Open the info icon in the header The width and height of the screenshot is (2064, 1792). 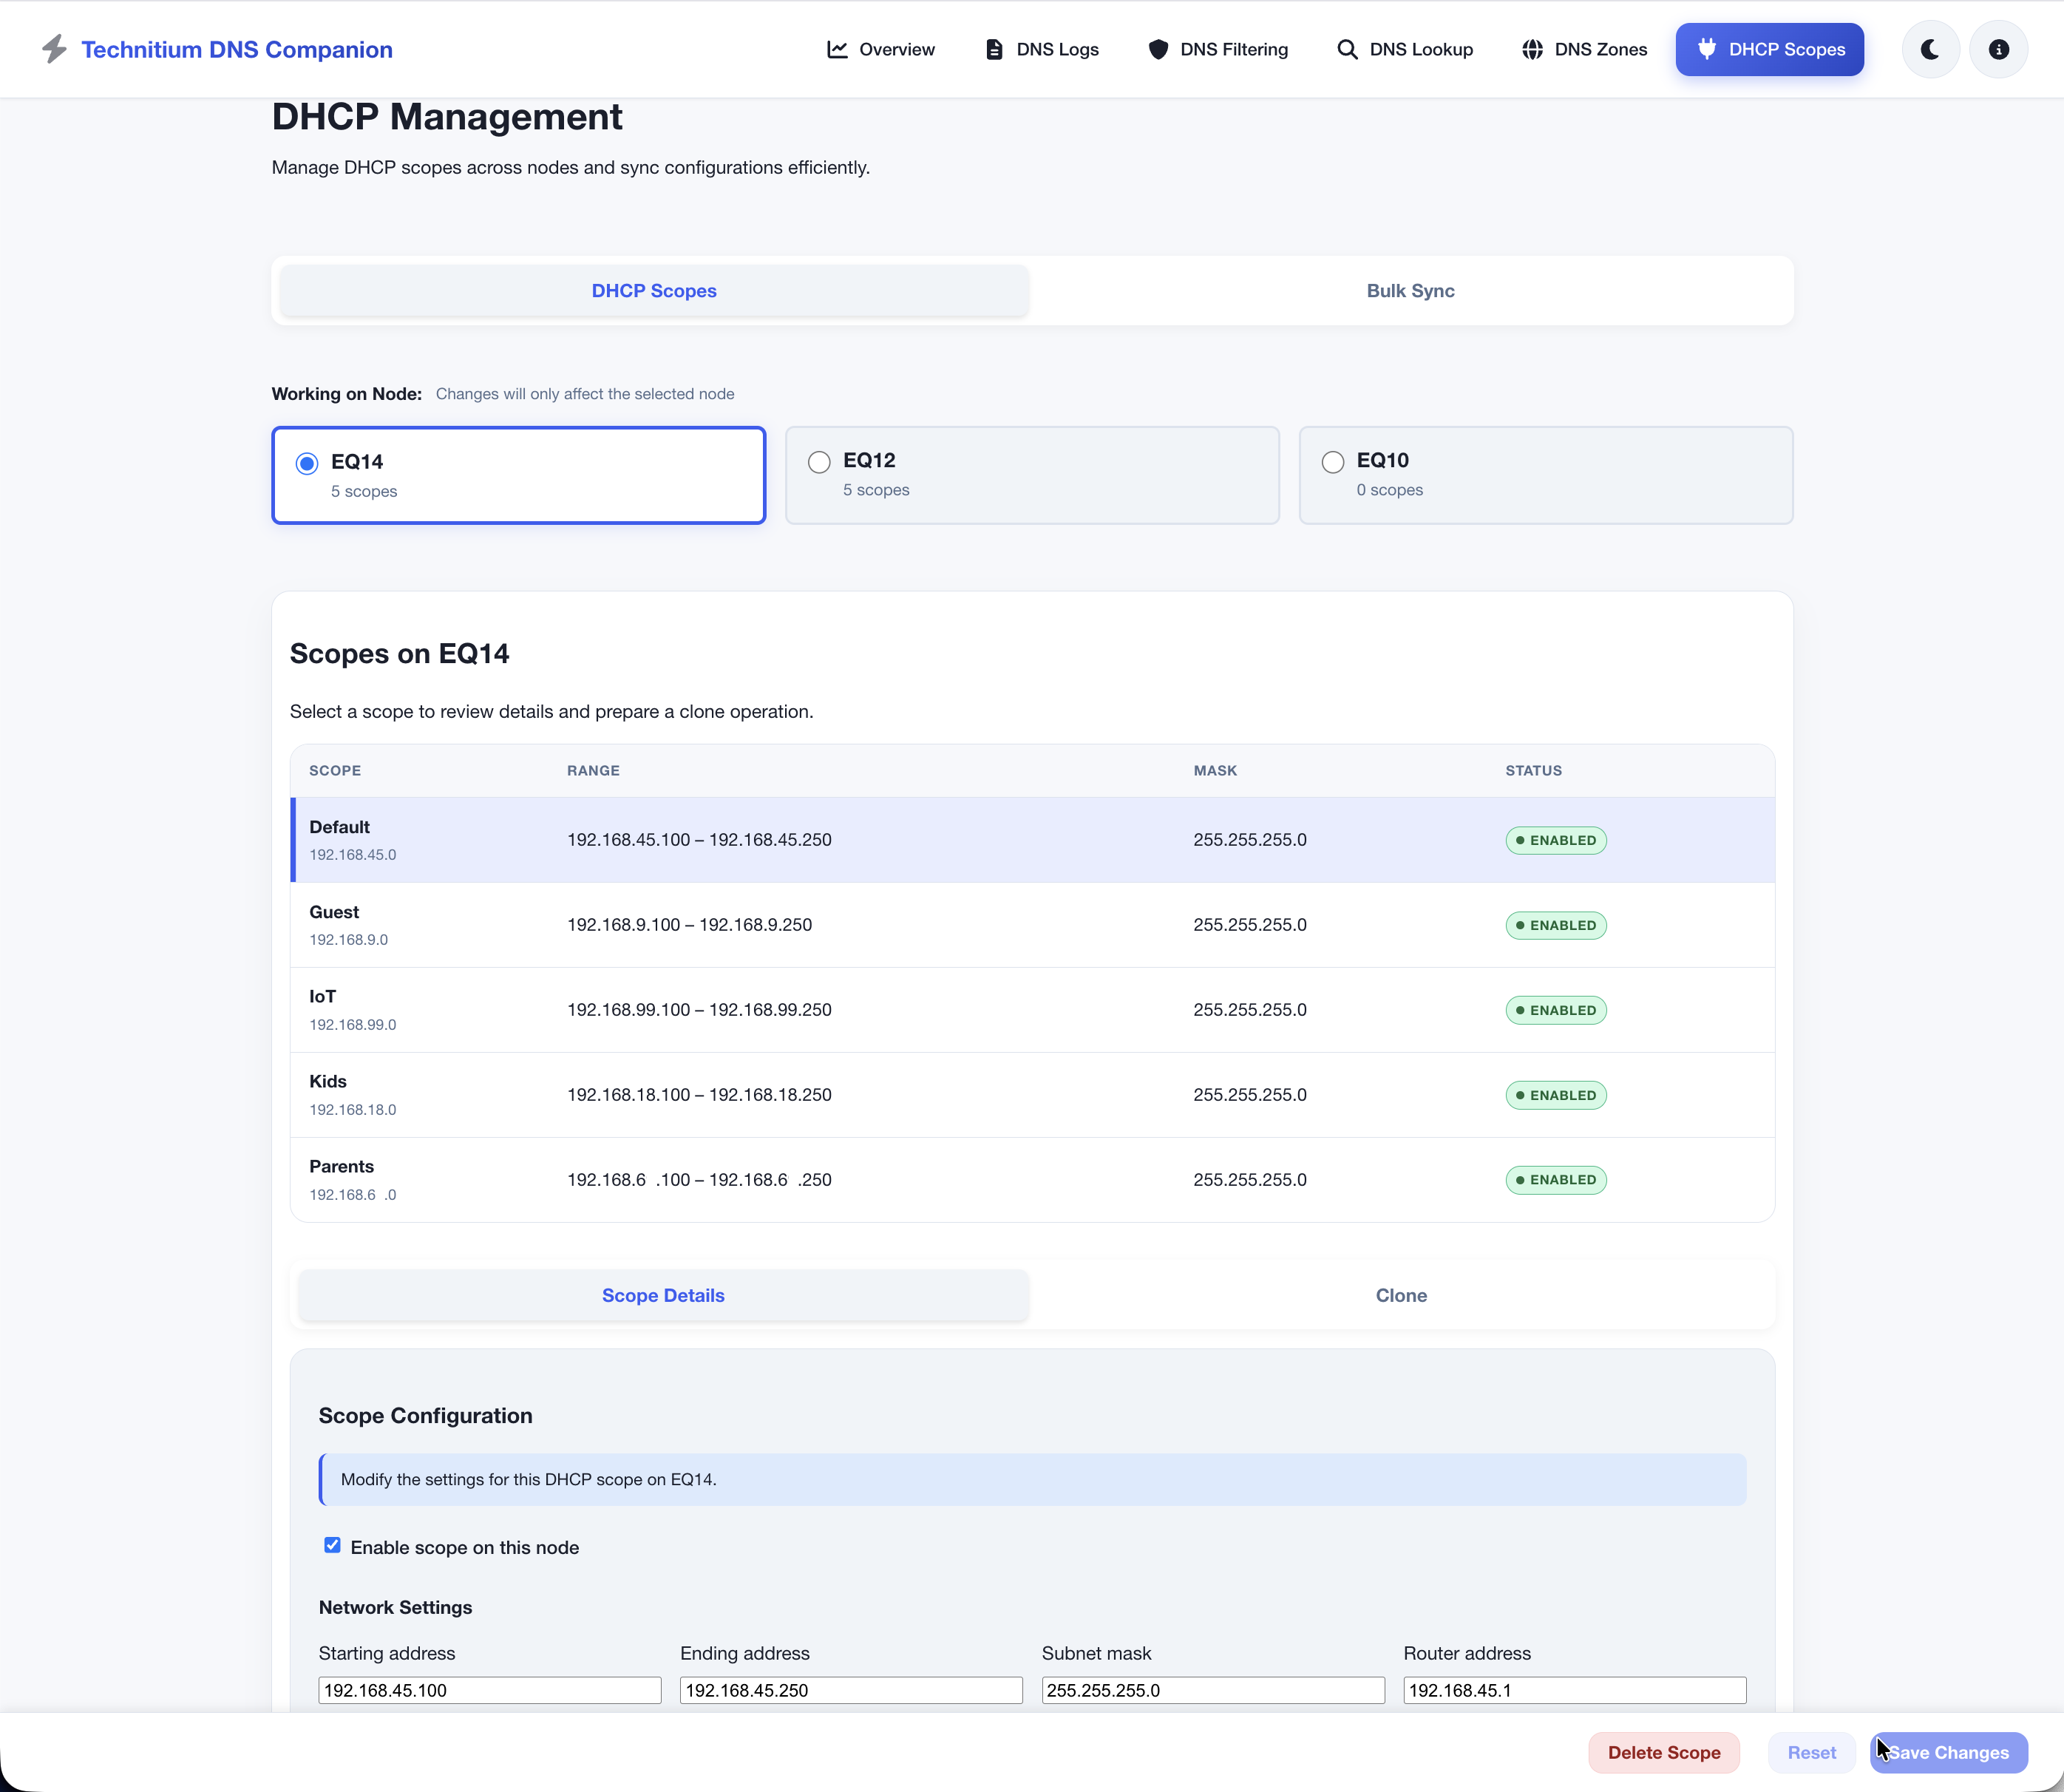tap(1998, 48)
